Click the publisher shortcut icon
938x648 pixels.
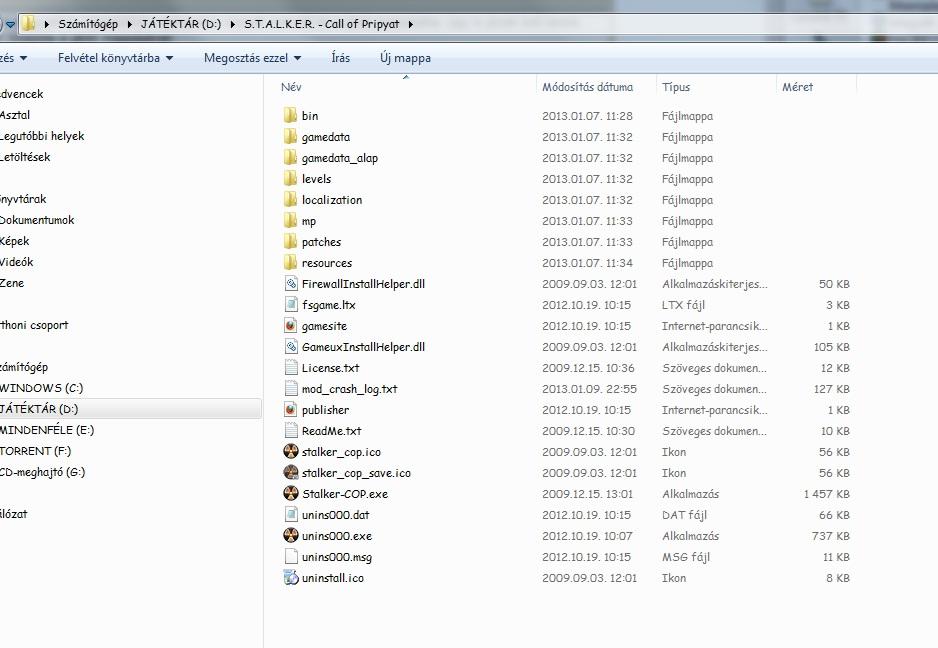point(291,409)
